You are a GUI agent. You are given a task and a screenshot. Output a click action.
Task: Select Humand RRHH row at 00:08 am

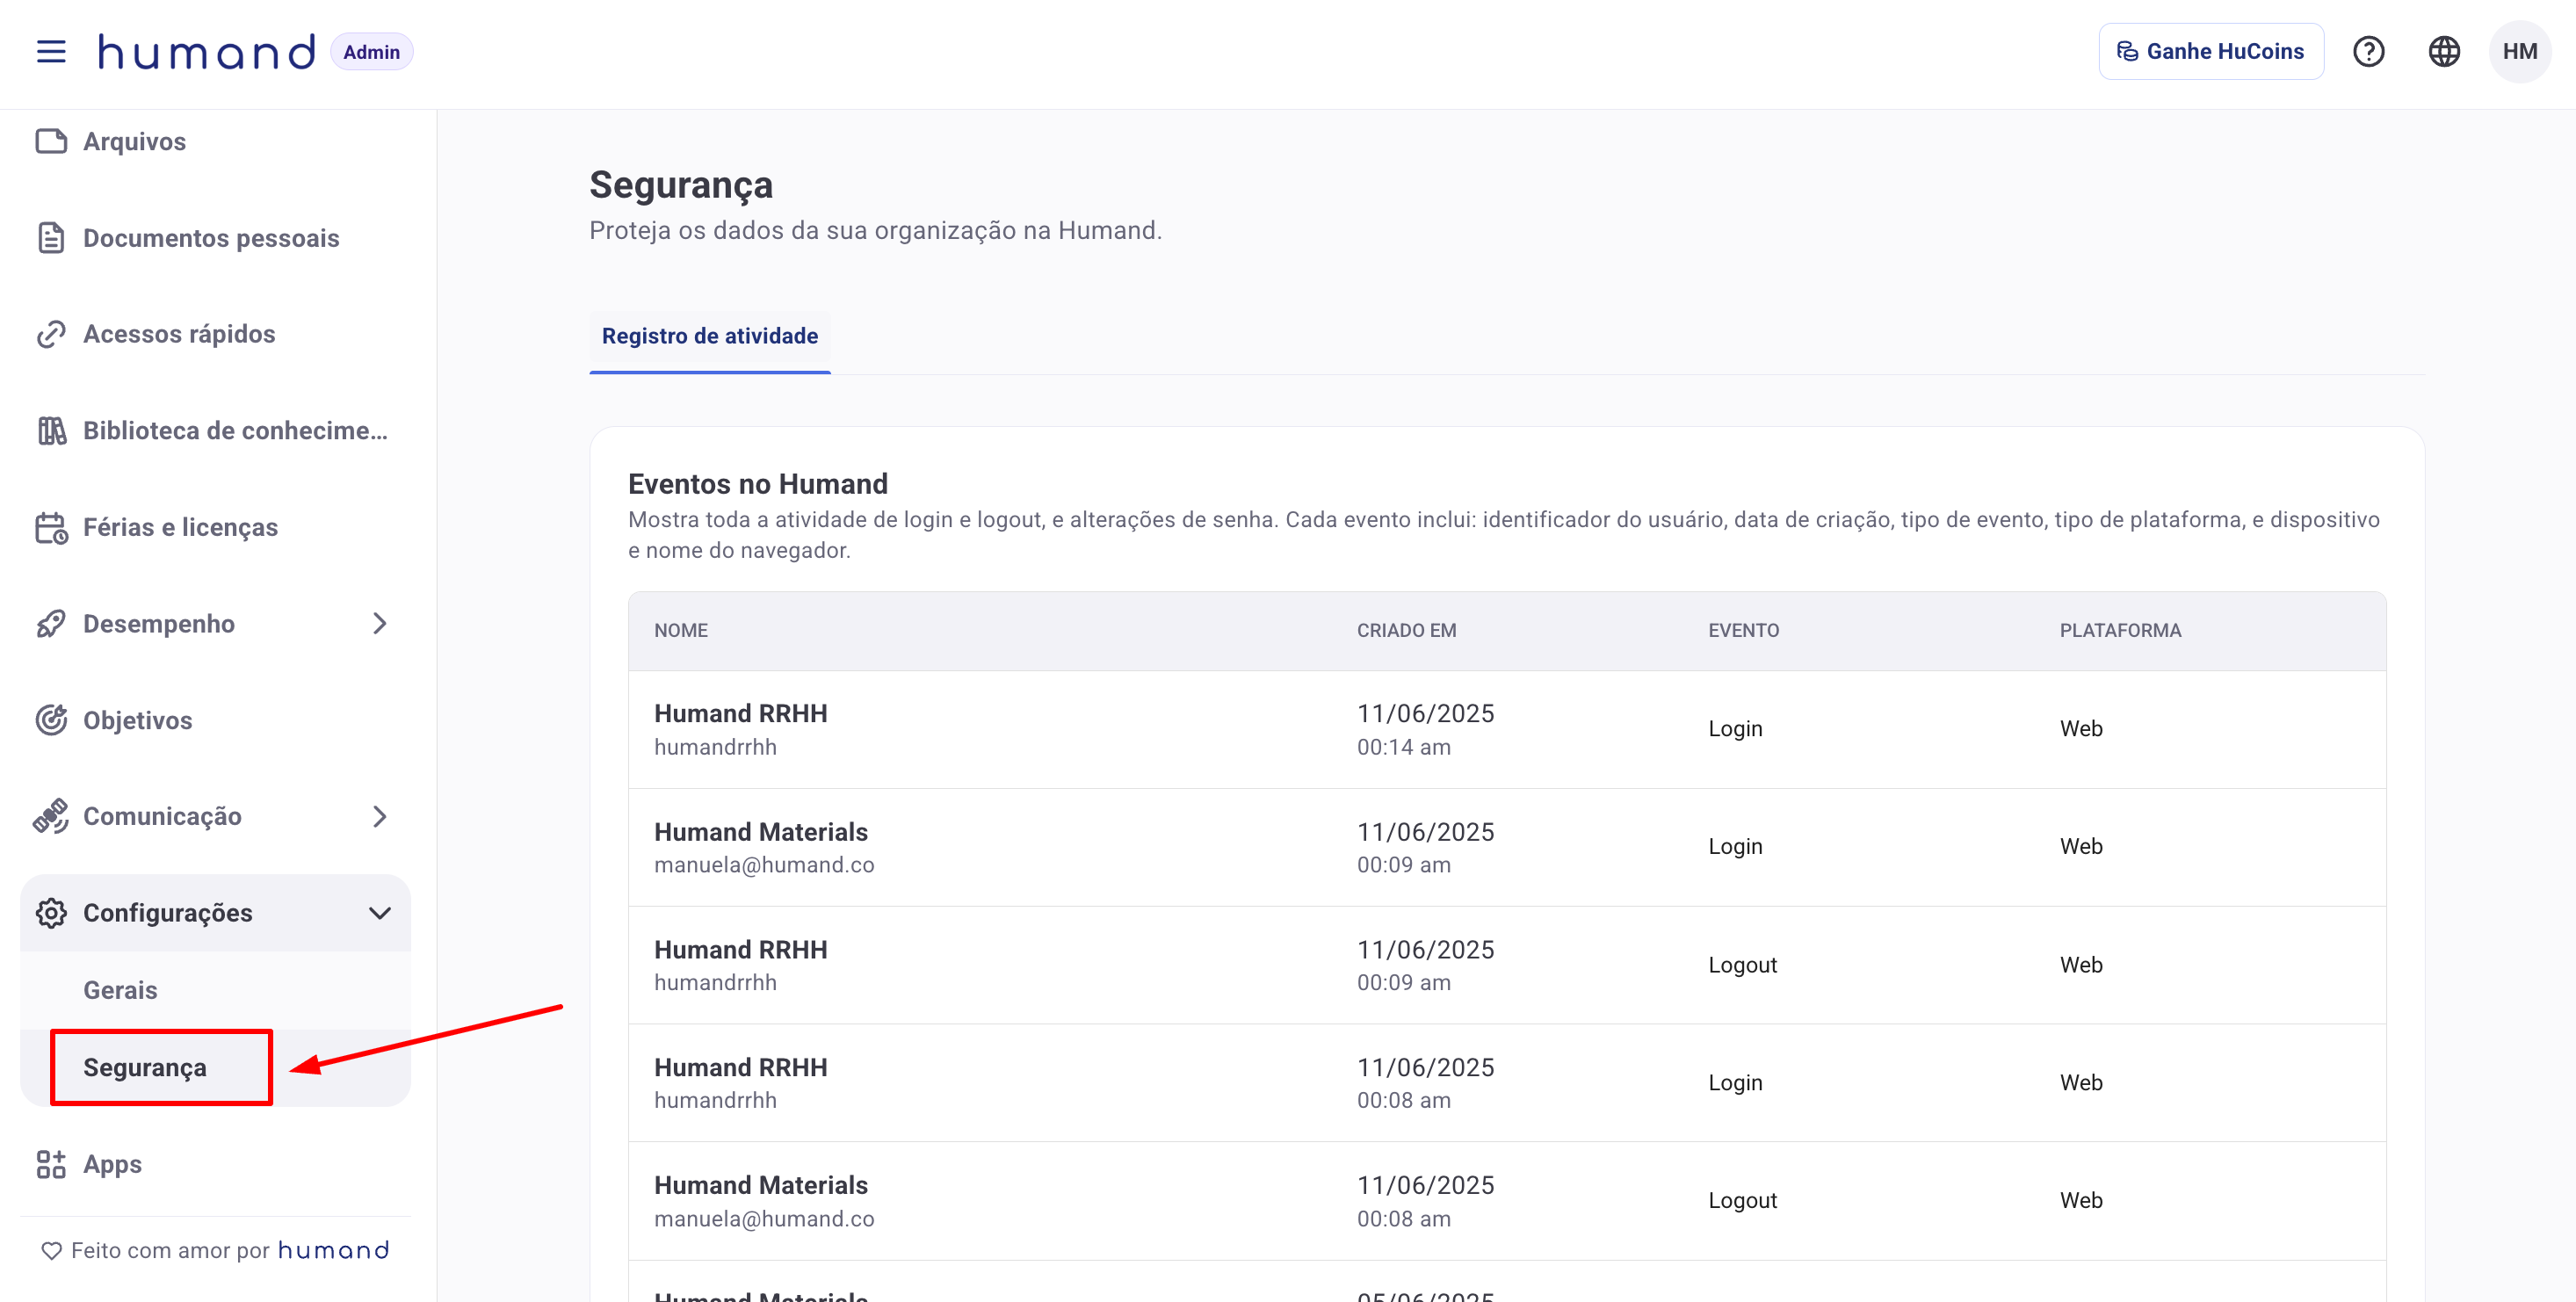[x=1507, y=1083]
